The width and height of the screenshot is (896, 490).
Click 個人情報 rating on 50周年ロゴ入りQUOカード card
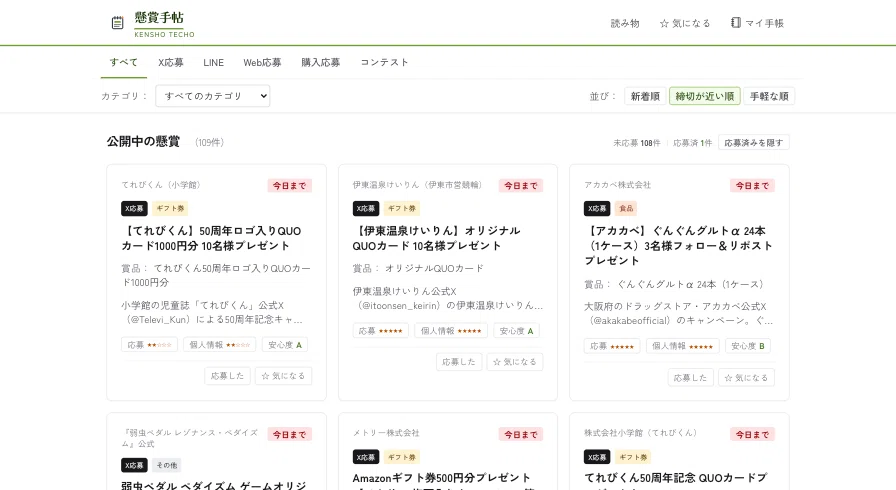tap(220, 345)
